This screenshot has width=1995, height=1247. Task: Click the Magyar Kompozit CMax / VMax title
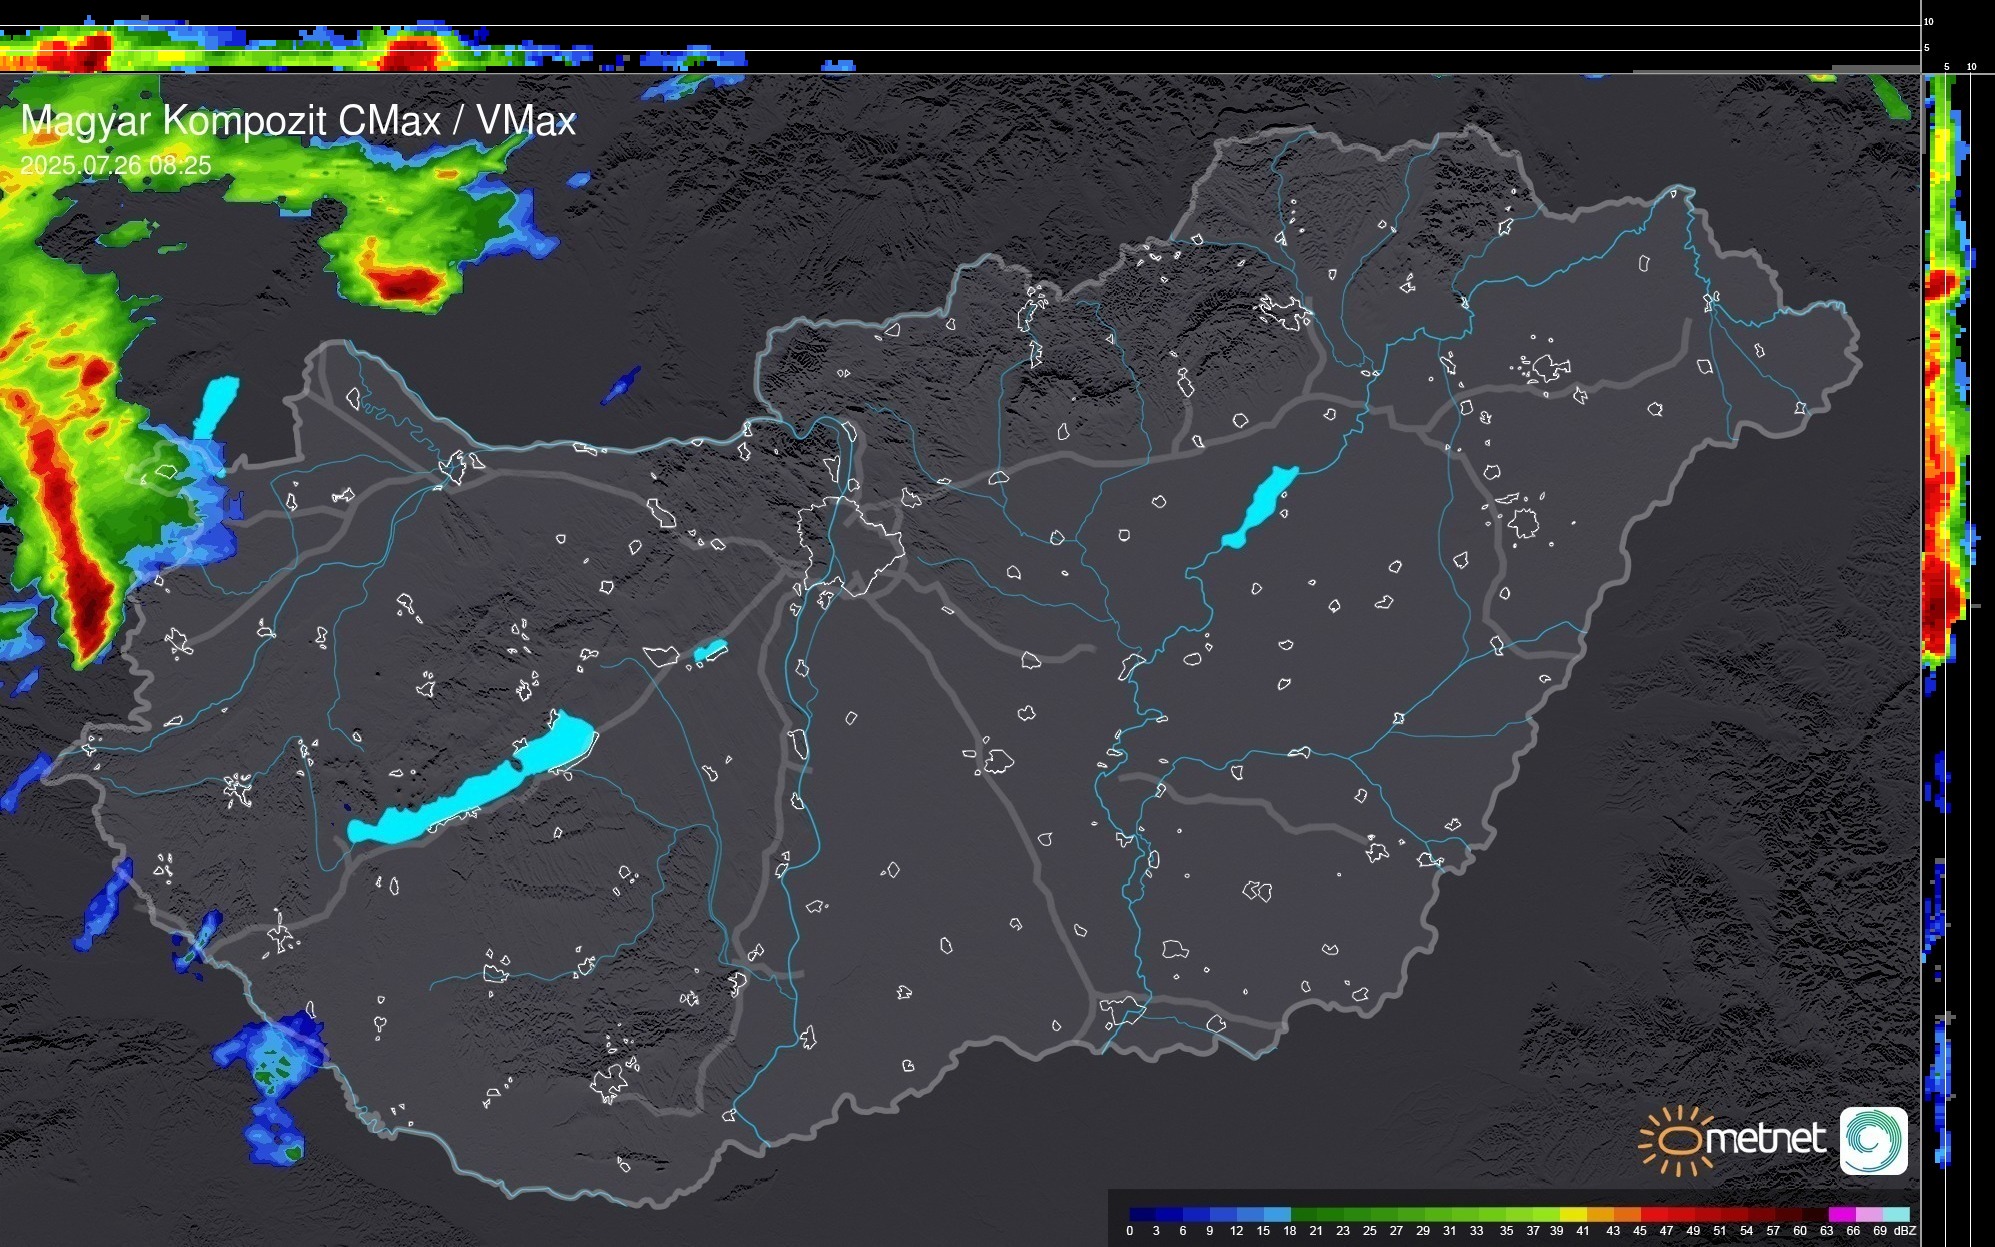(298, 121)
